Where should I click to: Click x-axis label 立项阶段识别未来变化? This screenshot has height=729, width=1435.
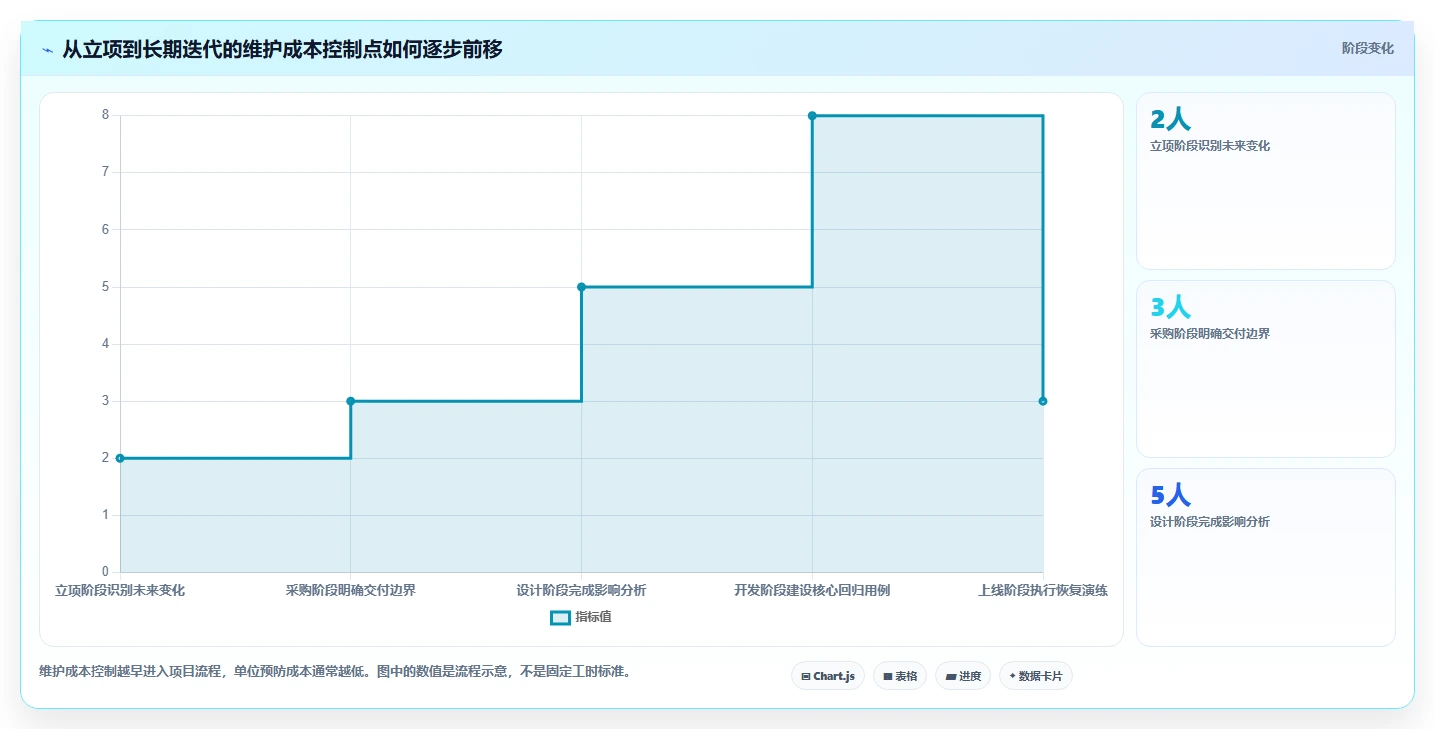coord(120,590)
